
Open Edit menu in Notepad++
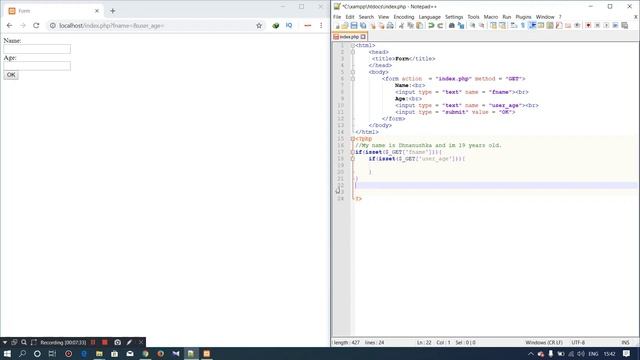[x=350, y=17]
